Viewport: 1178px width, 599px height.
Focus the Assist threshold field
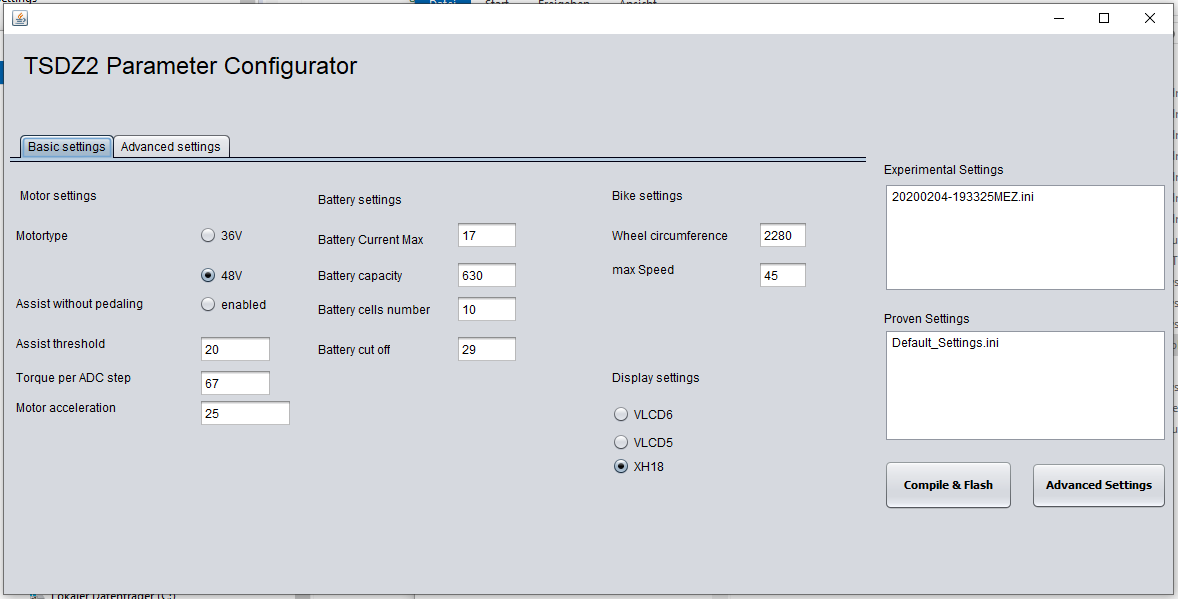tap(235, 349)
